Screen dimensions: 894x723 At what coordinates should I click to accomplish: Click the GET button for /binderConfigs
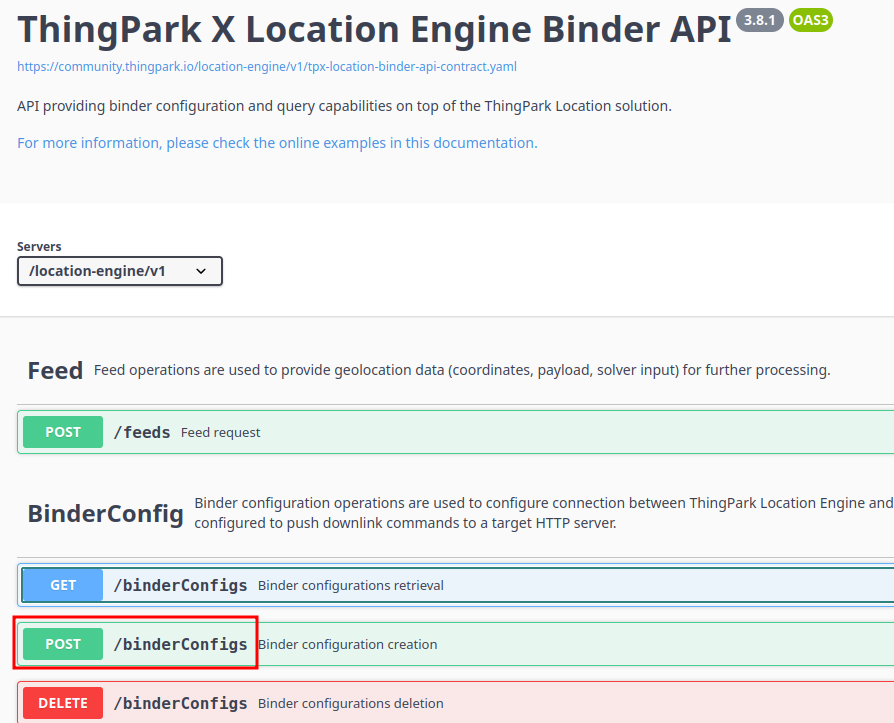click(63, 585)
